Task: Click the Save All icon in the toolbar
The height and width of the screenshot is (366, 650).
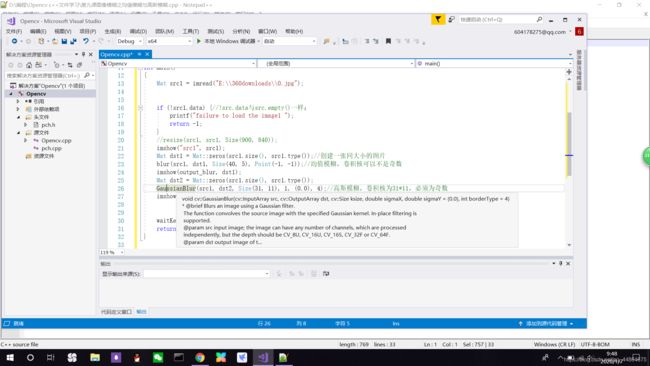Action: (73, 41)
